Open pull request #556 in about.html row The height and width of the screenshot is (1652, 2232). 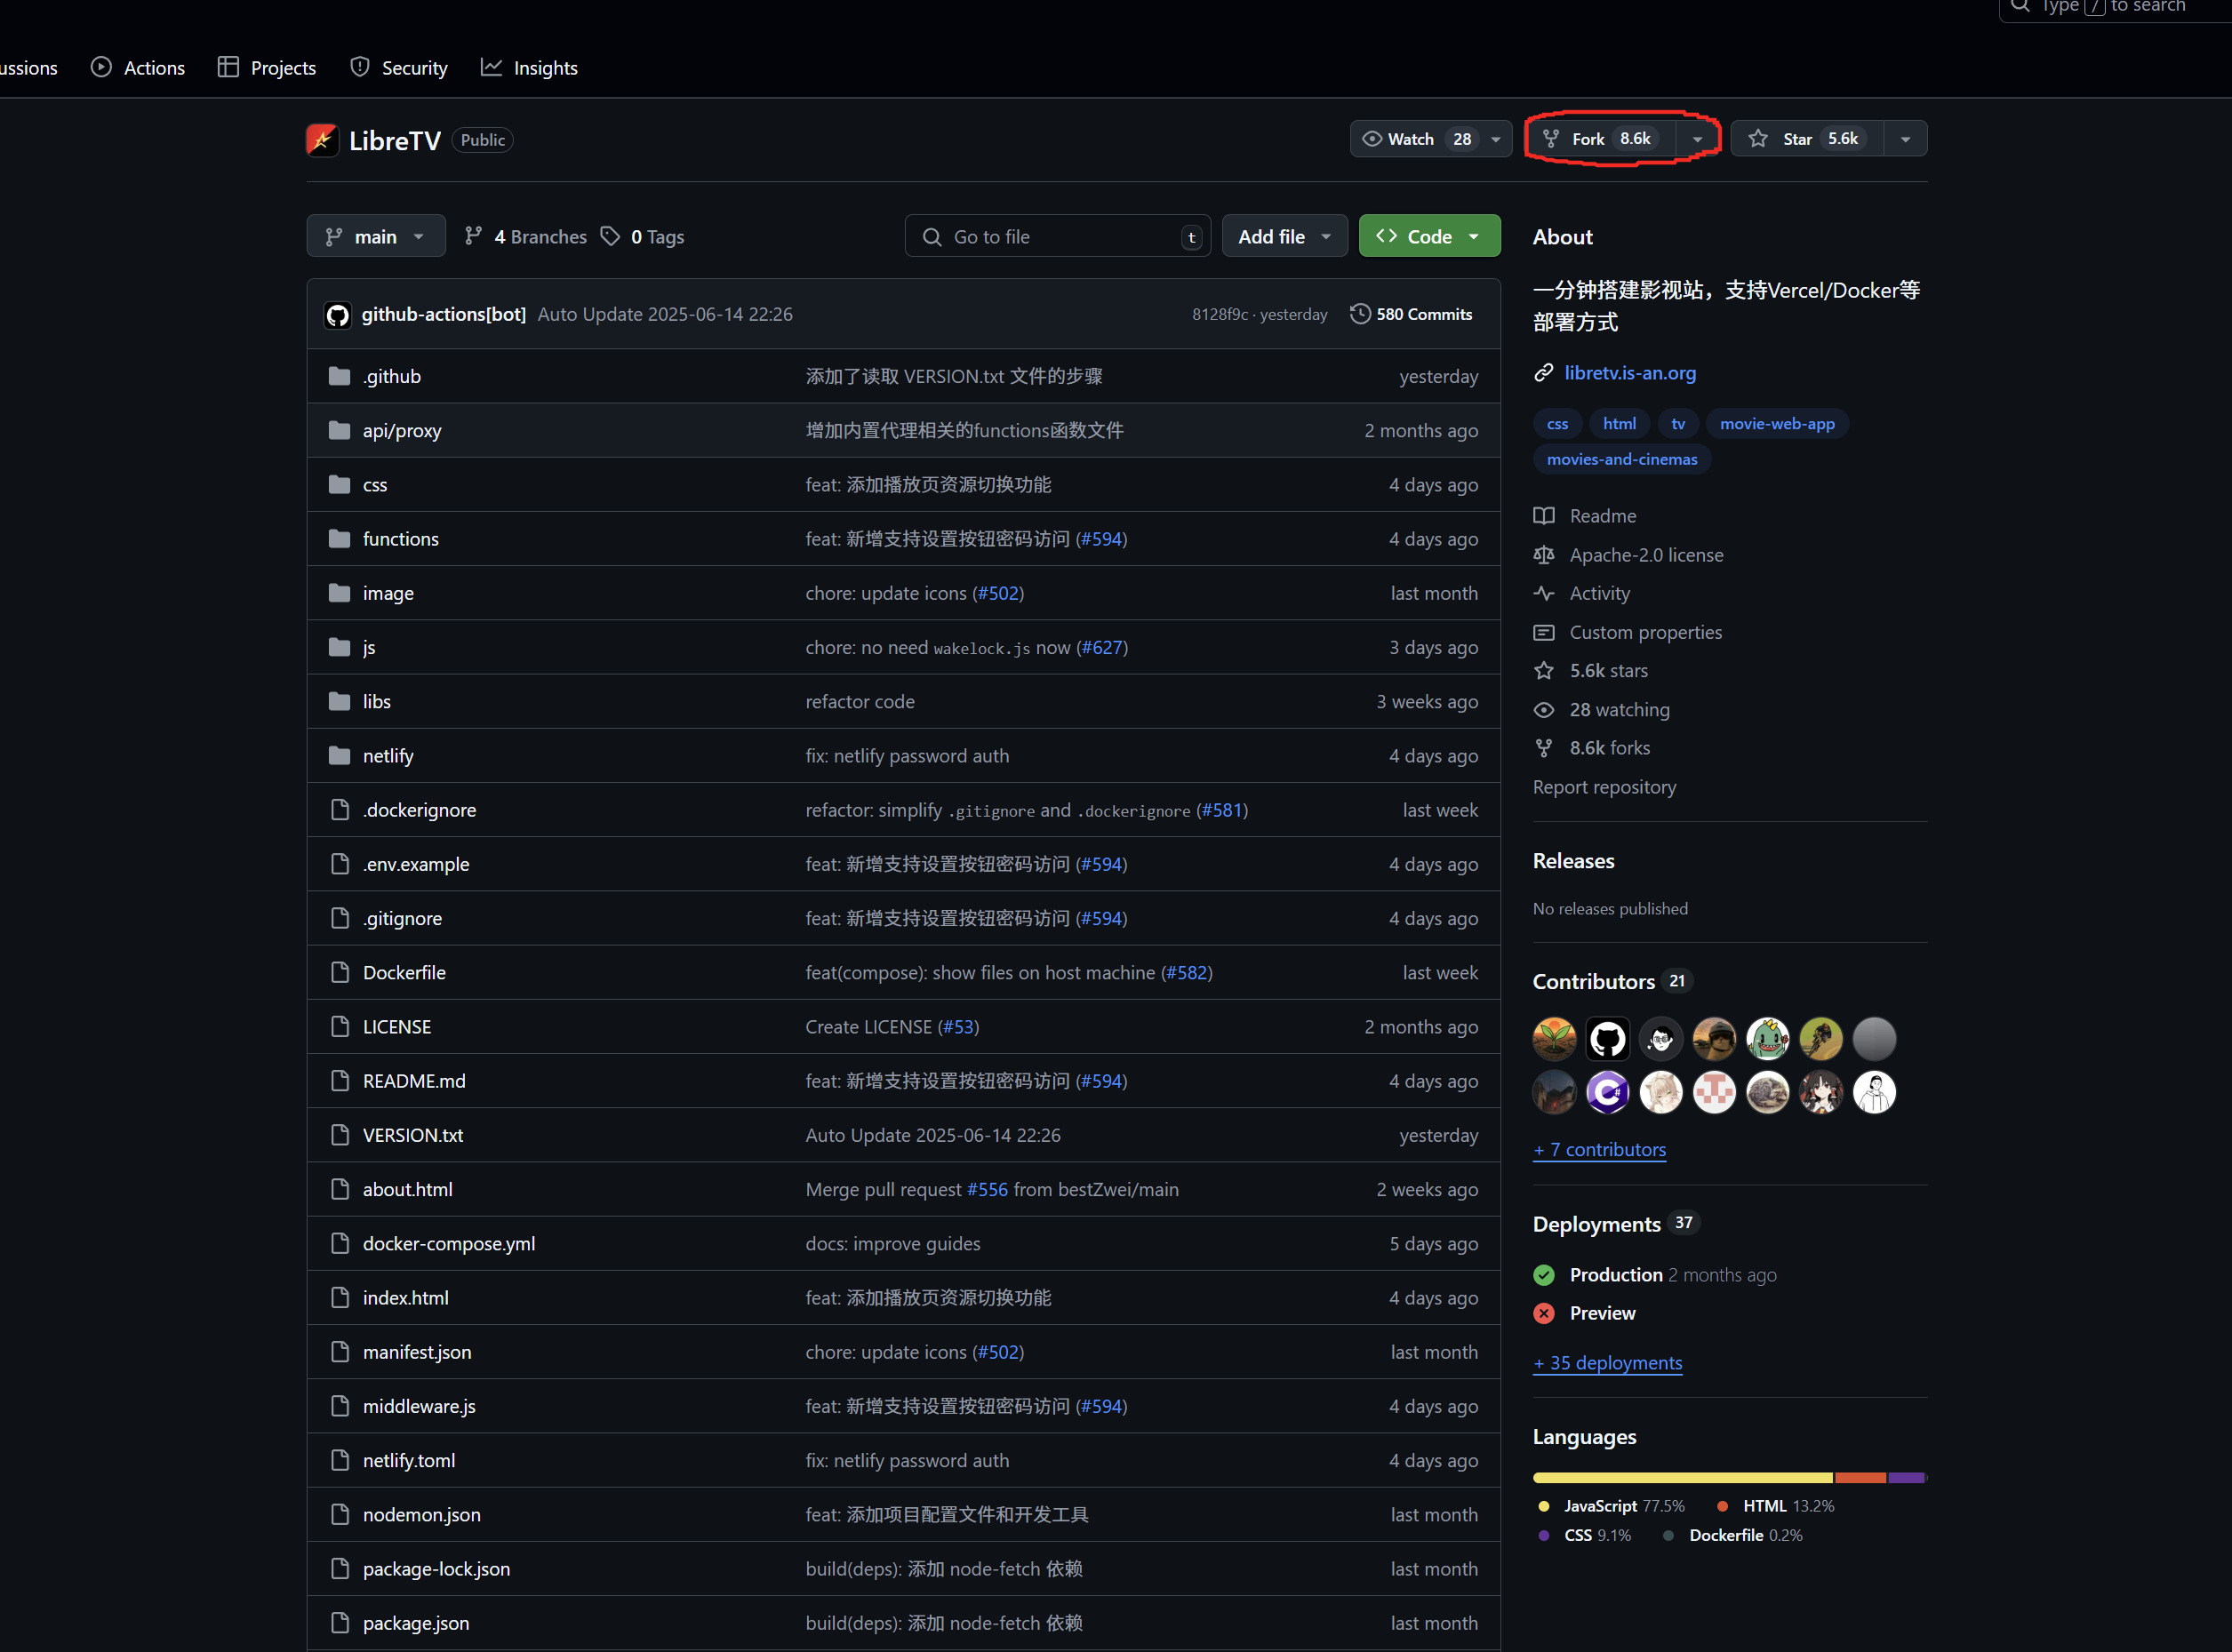tap(988, 1190)
